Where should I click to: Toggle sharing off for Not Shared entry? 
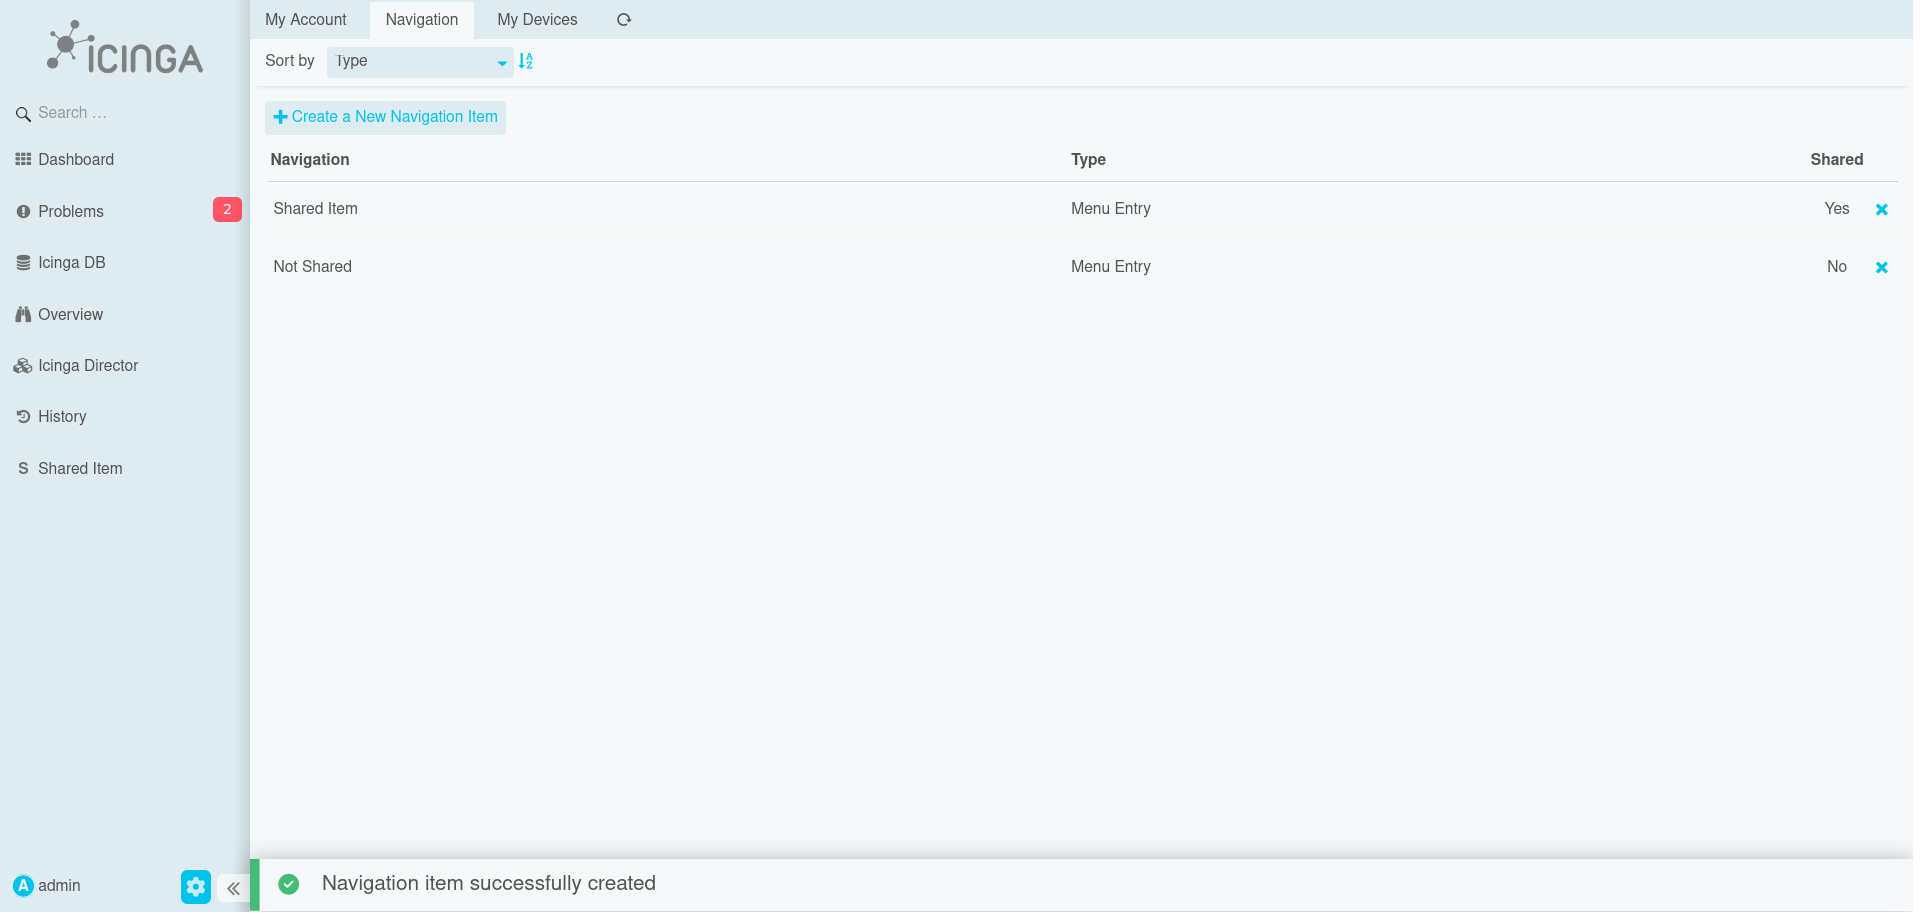tap(1882, 267)
